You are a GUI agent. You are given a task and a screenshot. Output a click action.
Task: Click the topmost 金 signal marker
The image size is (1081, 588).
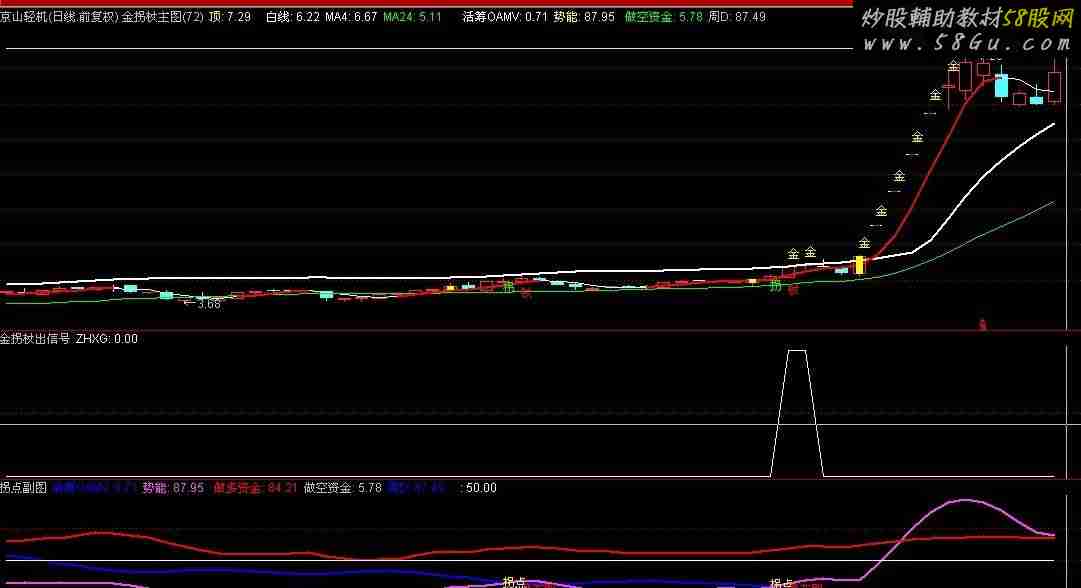[954, 66]
